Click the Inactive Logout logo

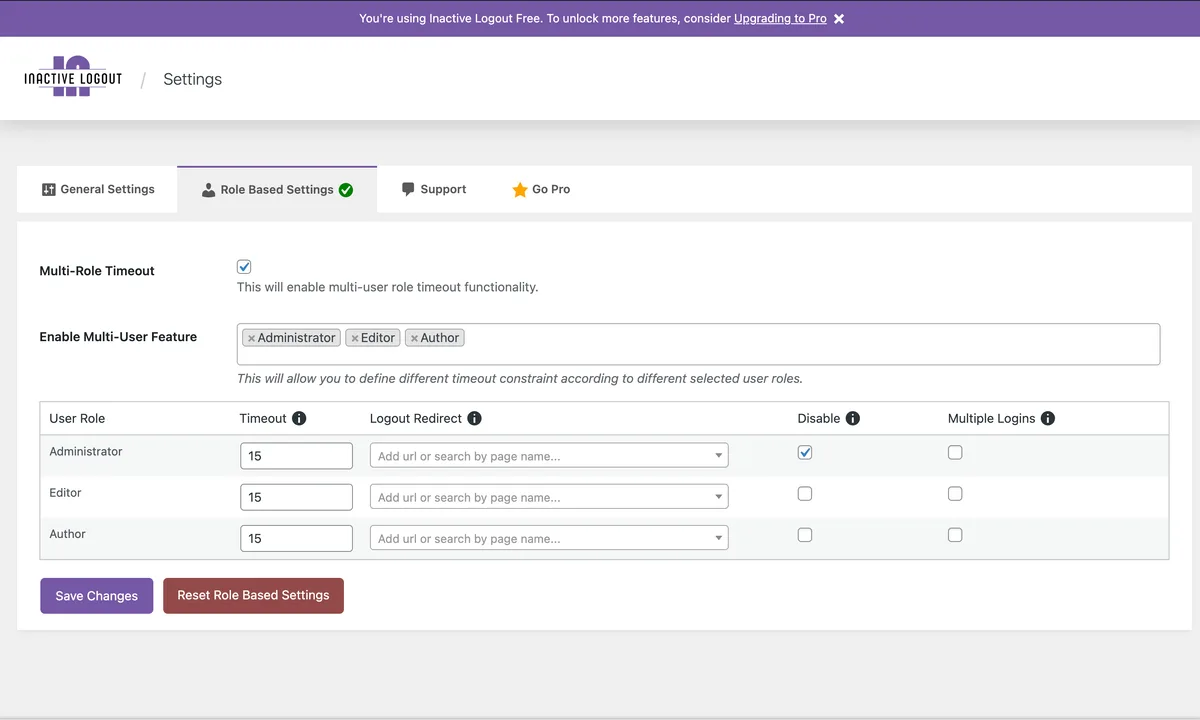[x=73, y=77]
